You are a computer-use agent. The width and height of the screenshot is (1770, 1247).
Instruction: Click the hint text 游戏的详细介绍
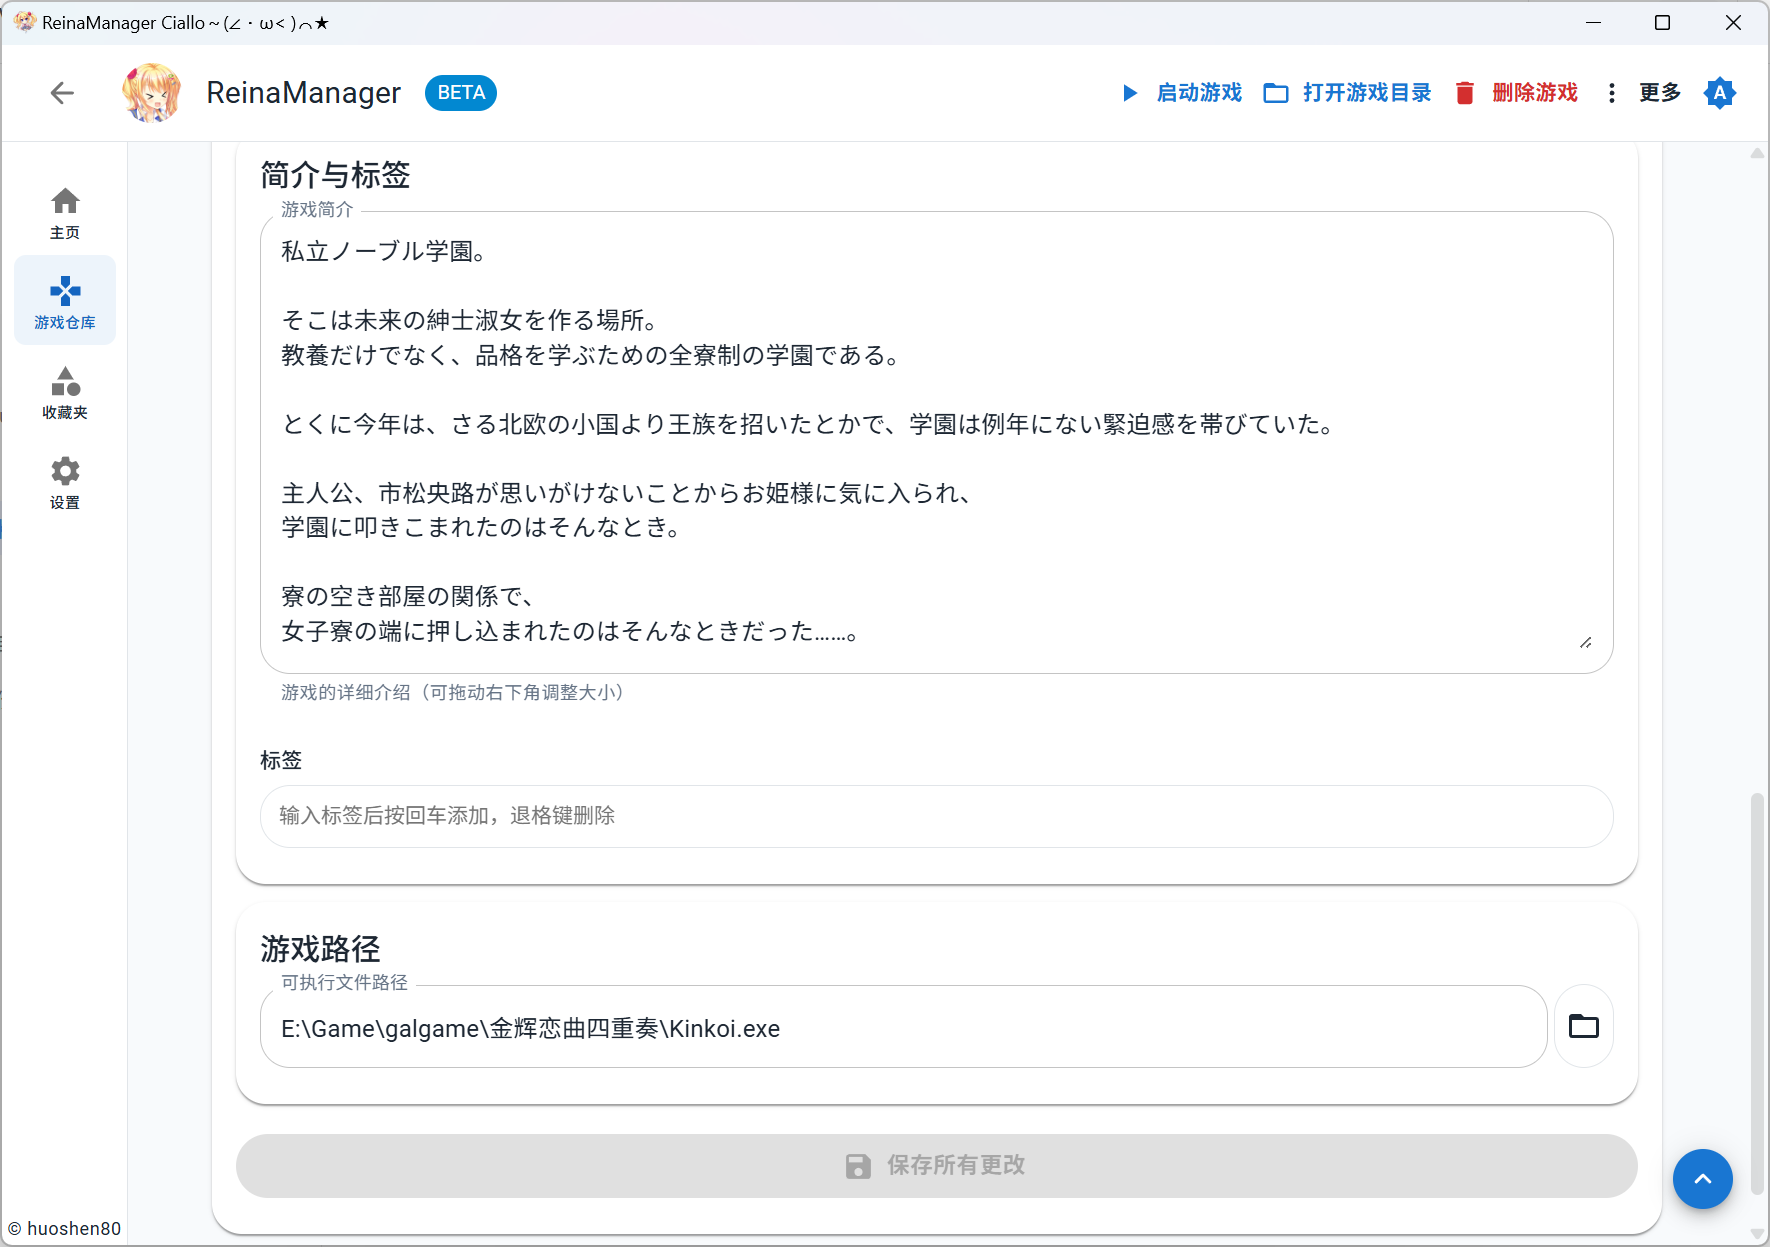click(x=453, y=692)
